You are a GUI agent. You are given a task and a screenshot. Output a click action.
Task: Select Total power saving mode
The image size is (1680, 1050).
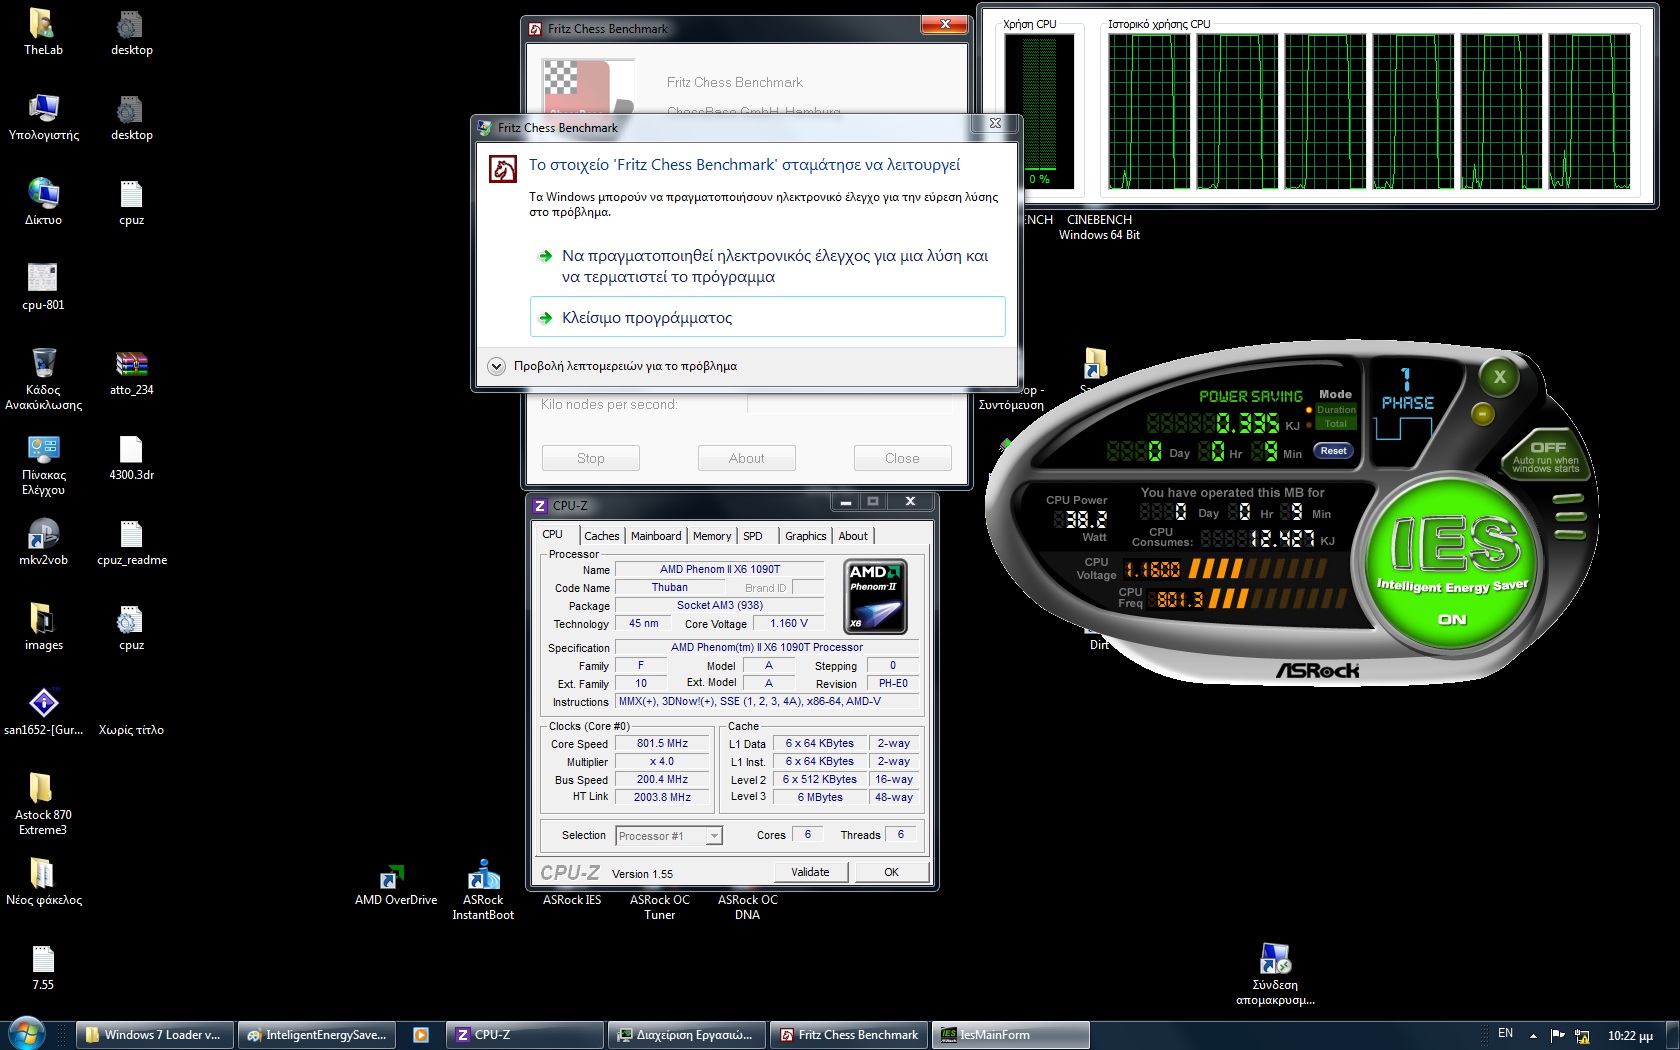tap(1336, 423)
